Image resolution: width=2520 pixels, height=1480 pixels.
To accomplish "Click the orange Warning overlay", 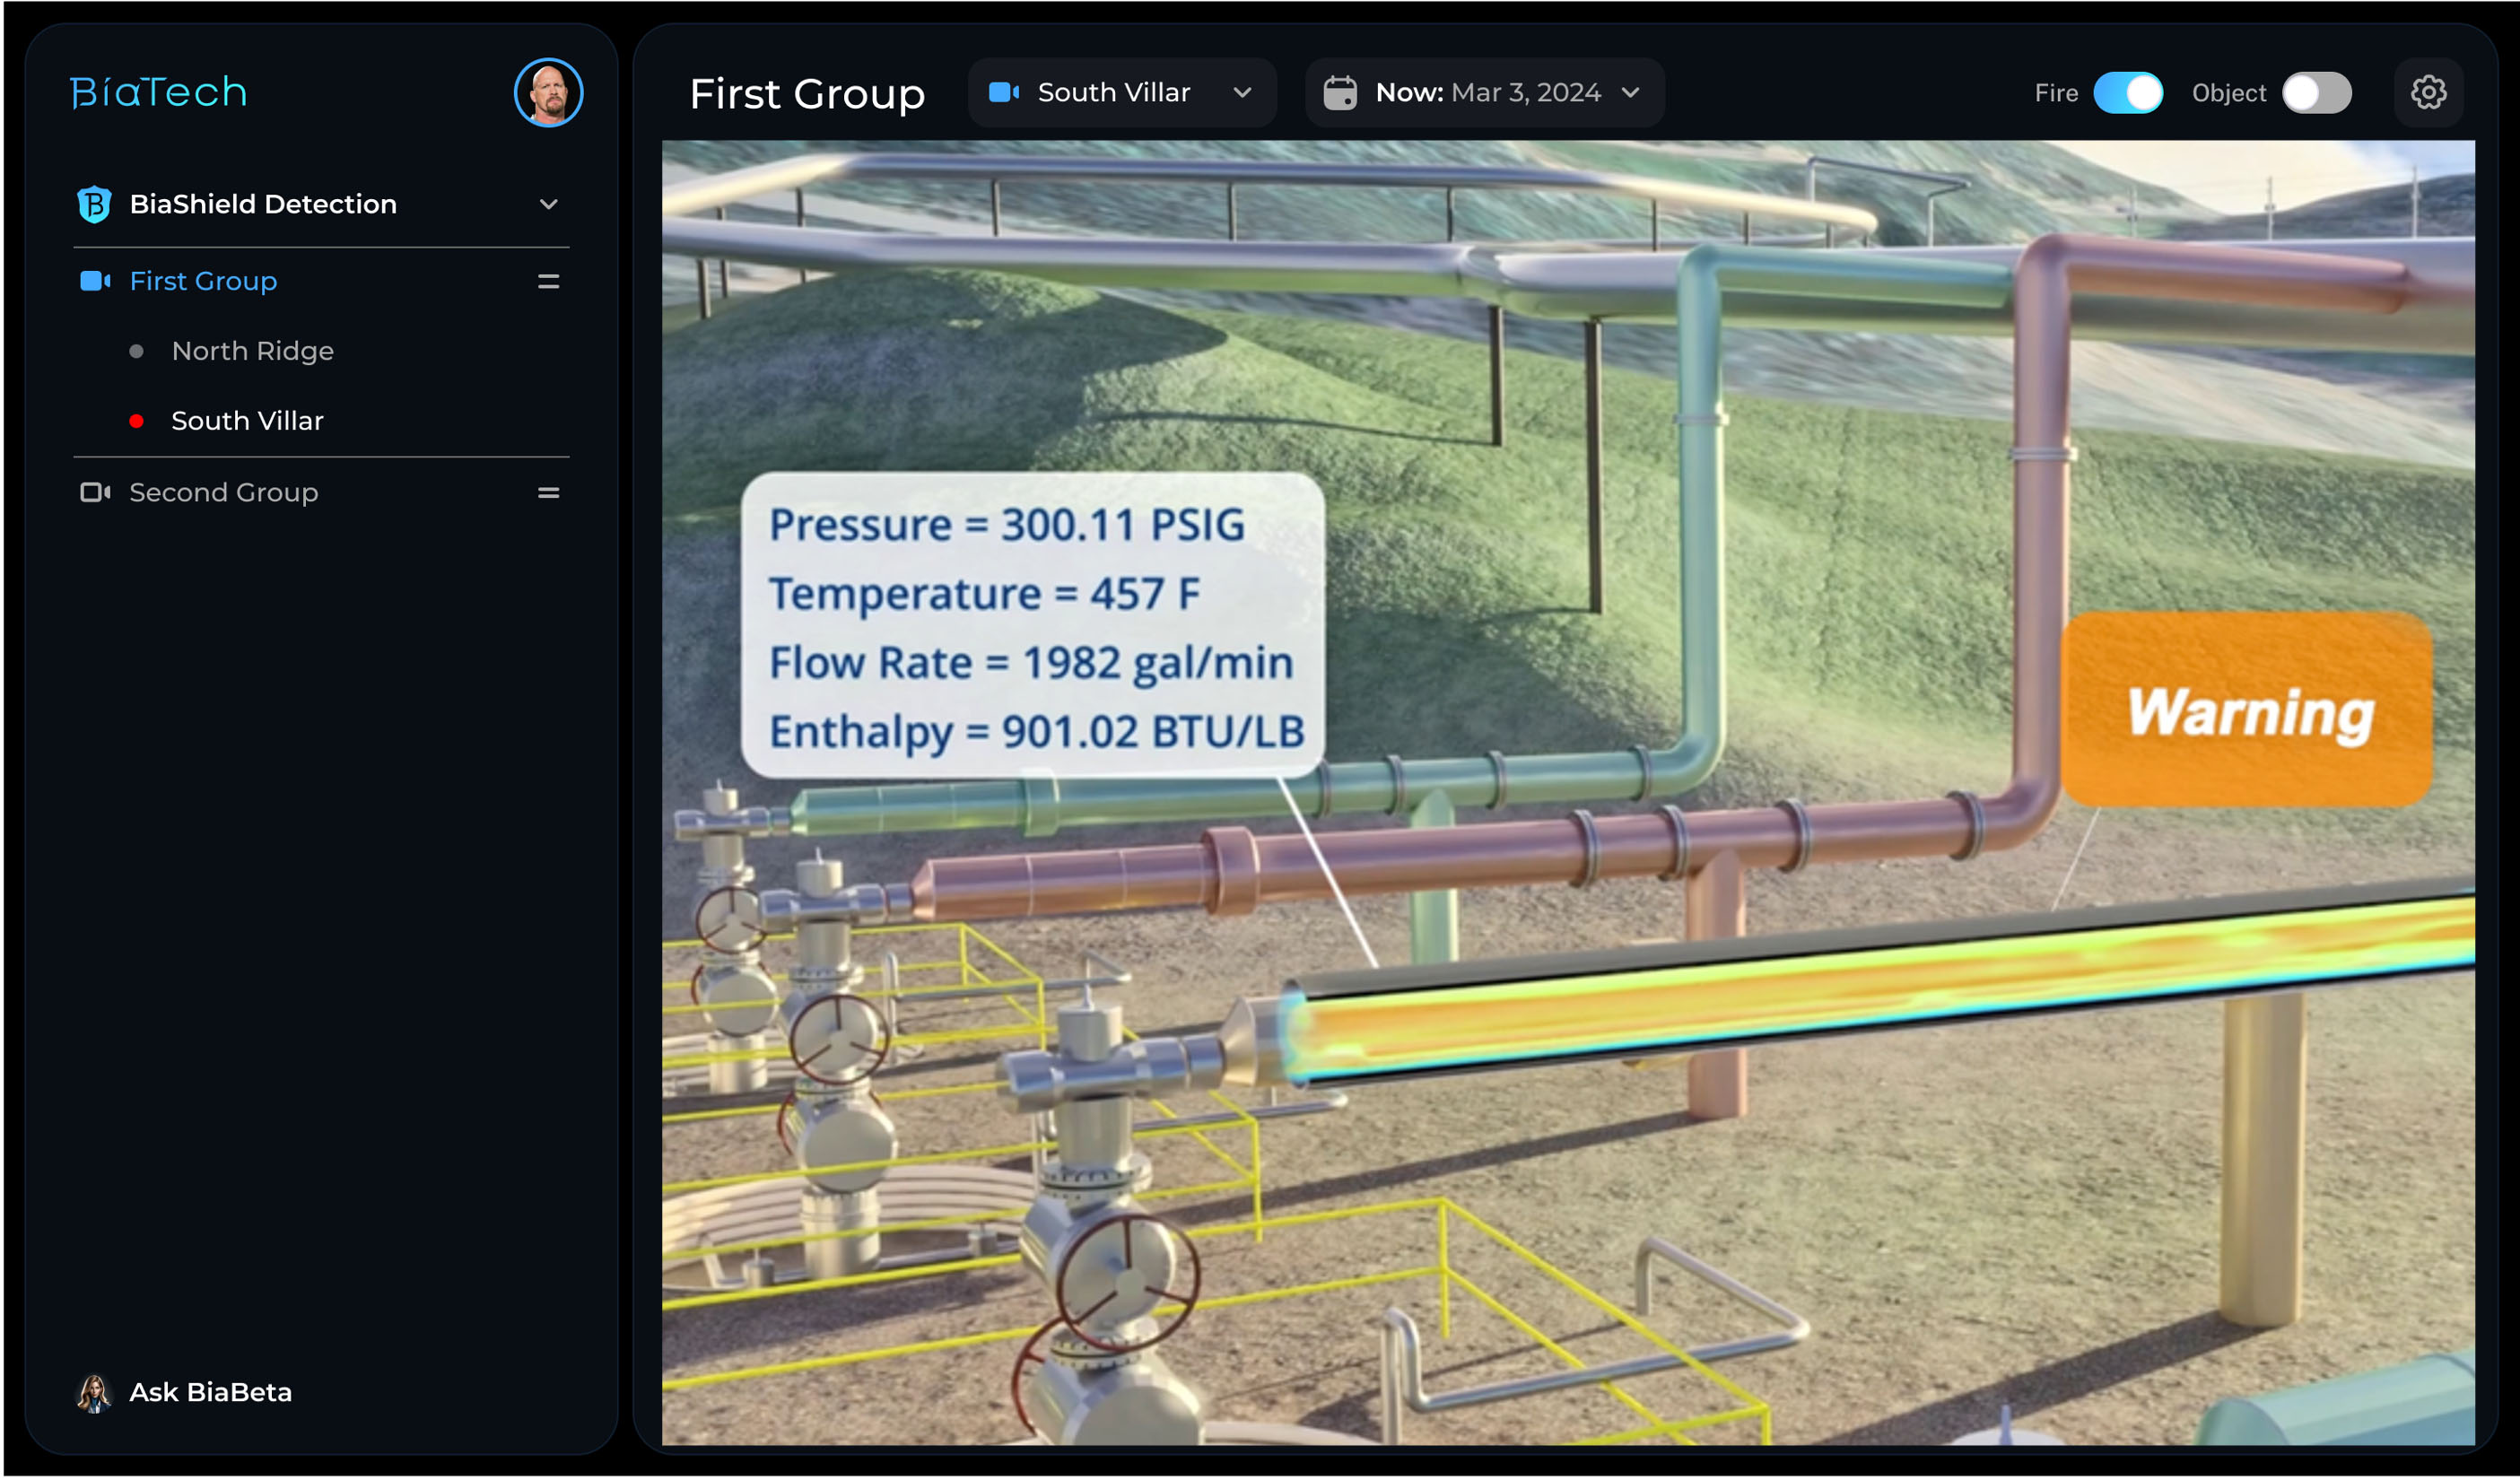I will [2247, 710].
